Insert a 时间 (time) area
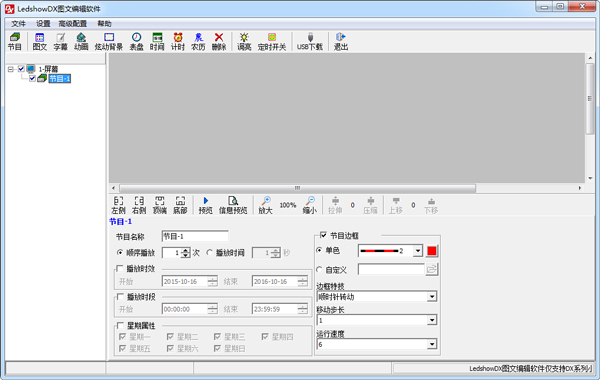The height and width of the screenshot is (380, 600). point(157,41)
